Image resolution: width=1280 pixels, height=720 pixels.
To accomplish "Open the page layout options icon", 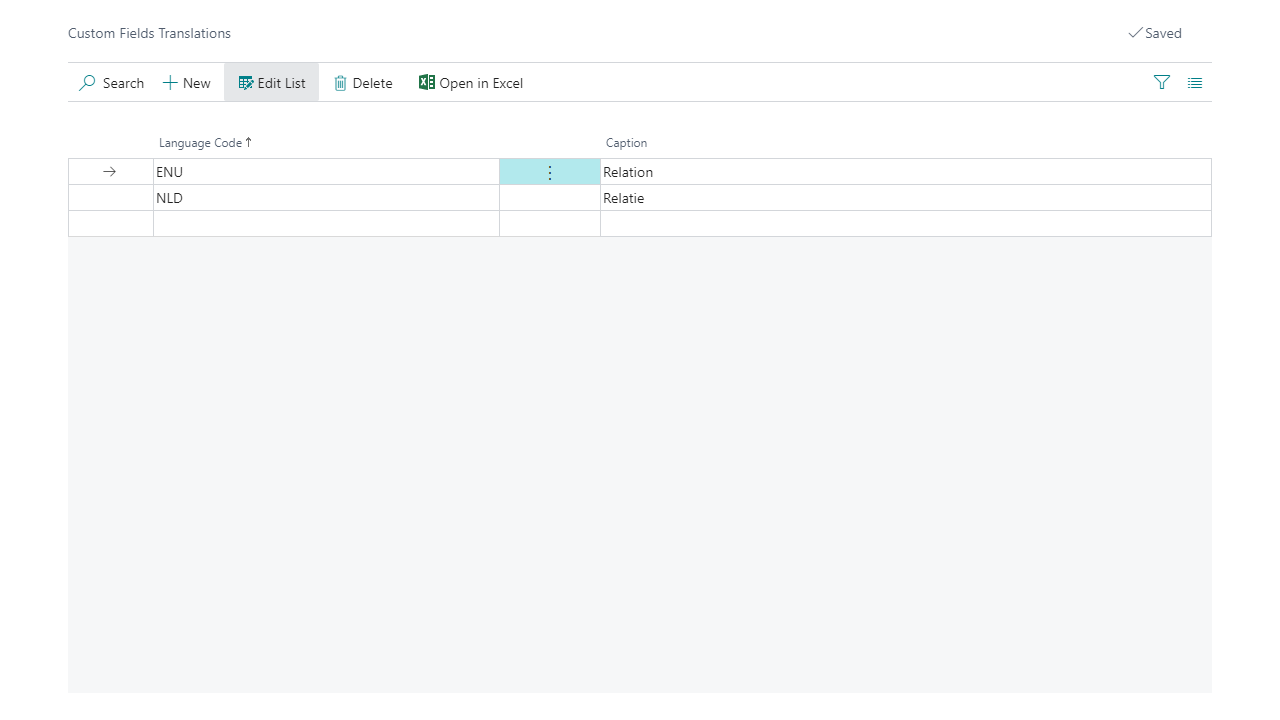I will [1194, 83].
